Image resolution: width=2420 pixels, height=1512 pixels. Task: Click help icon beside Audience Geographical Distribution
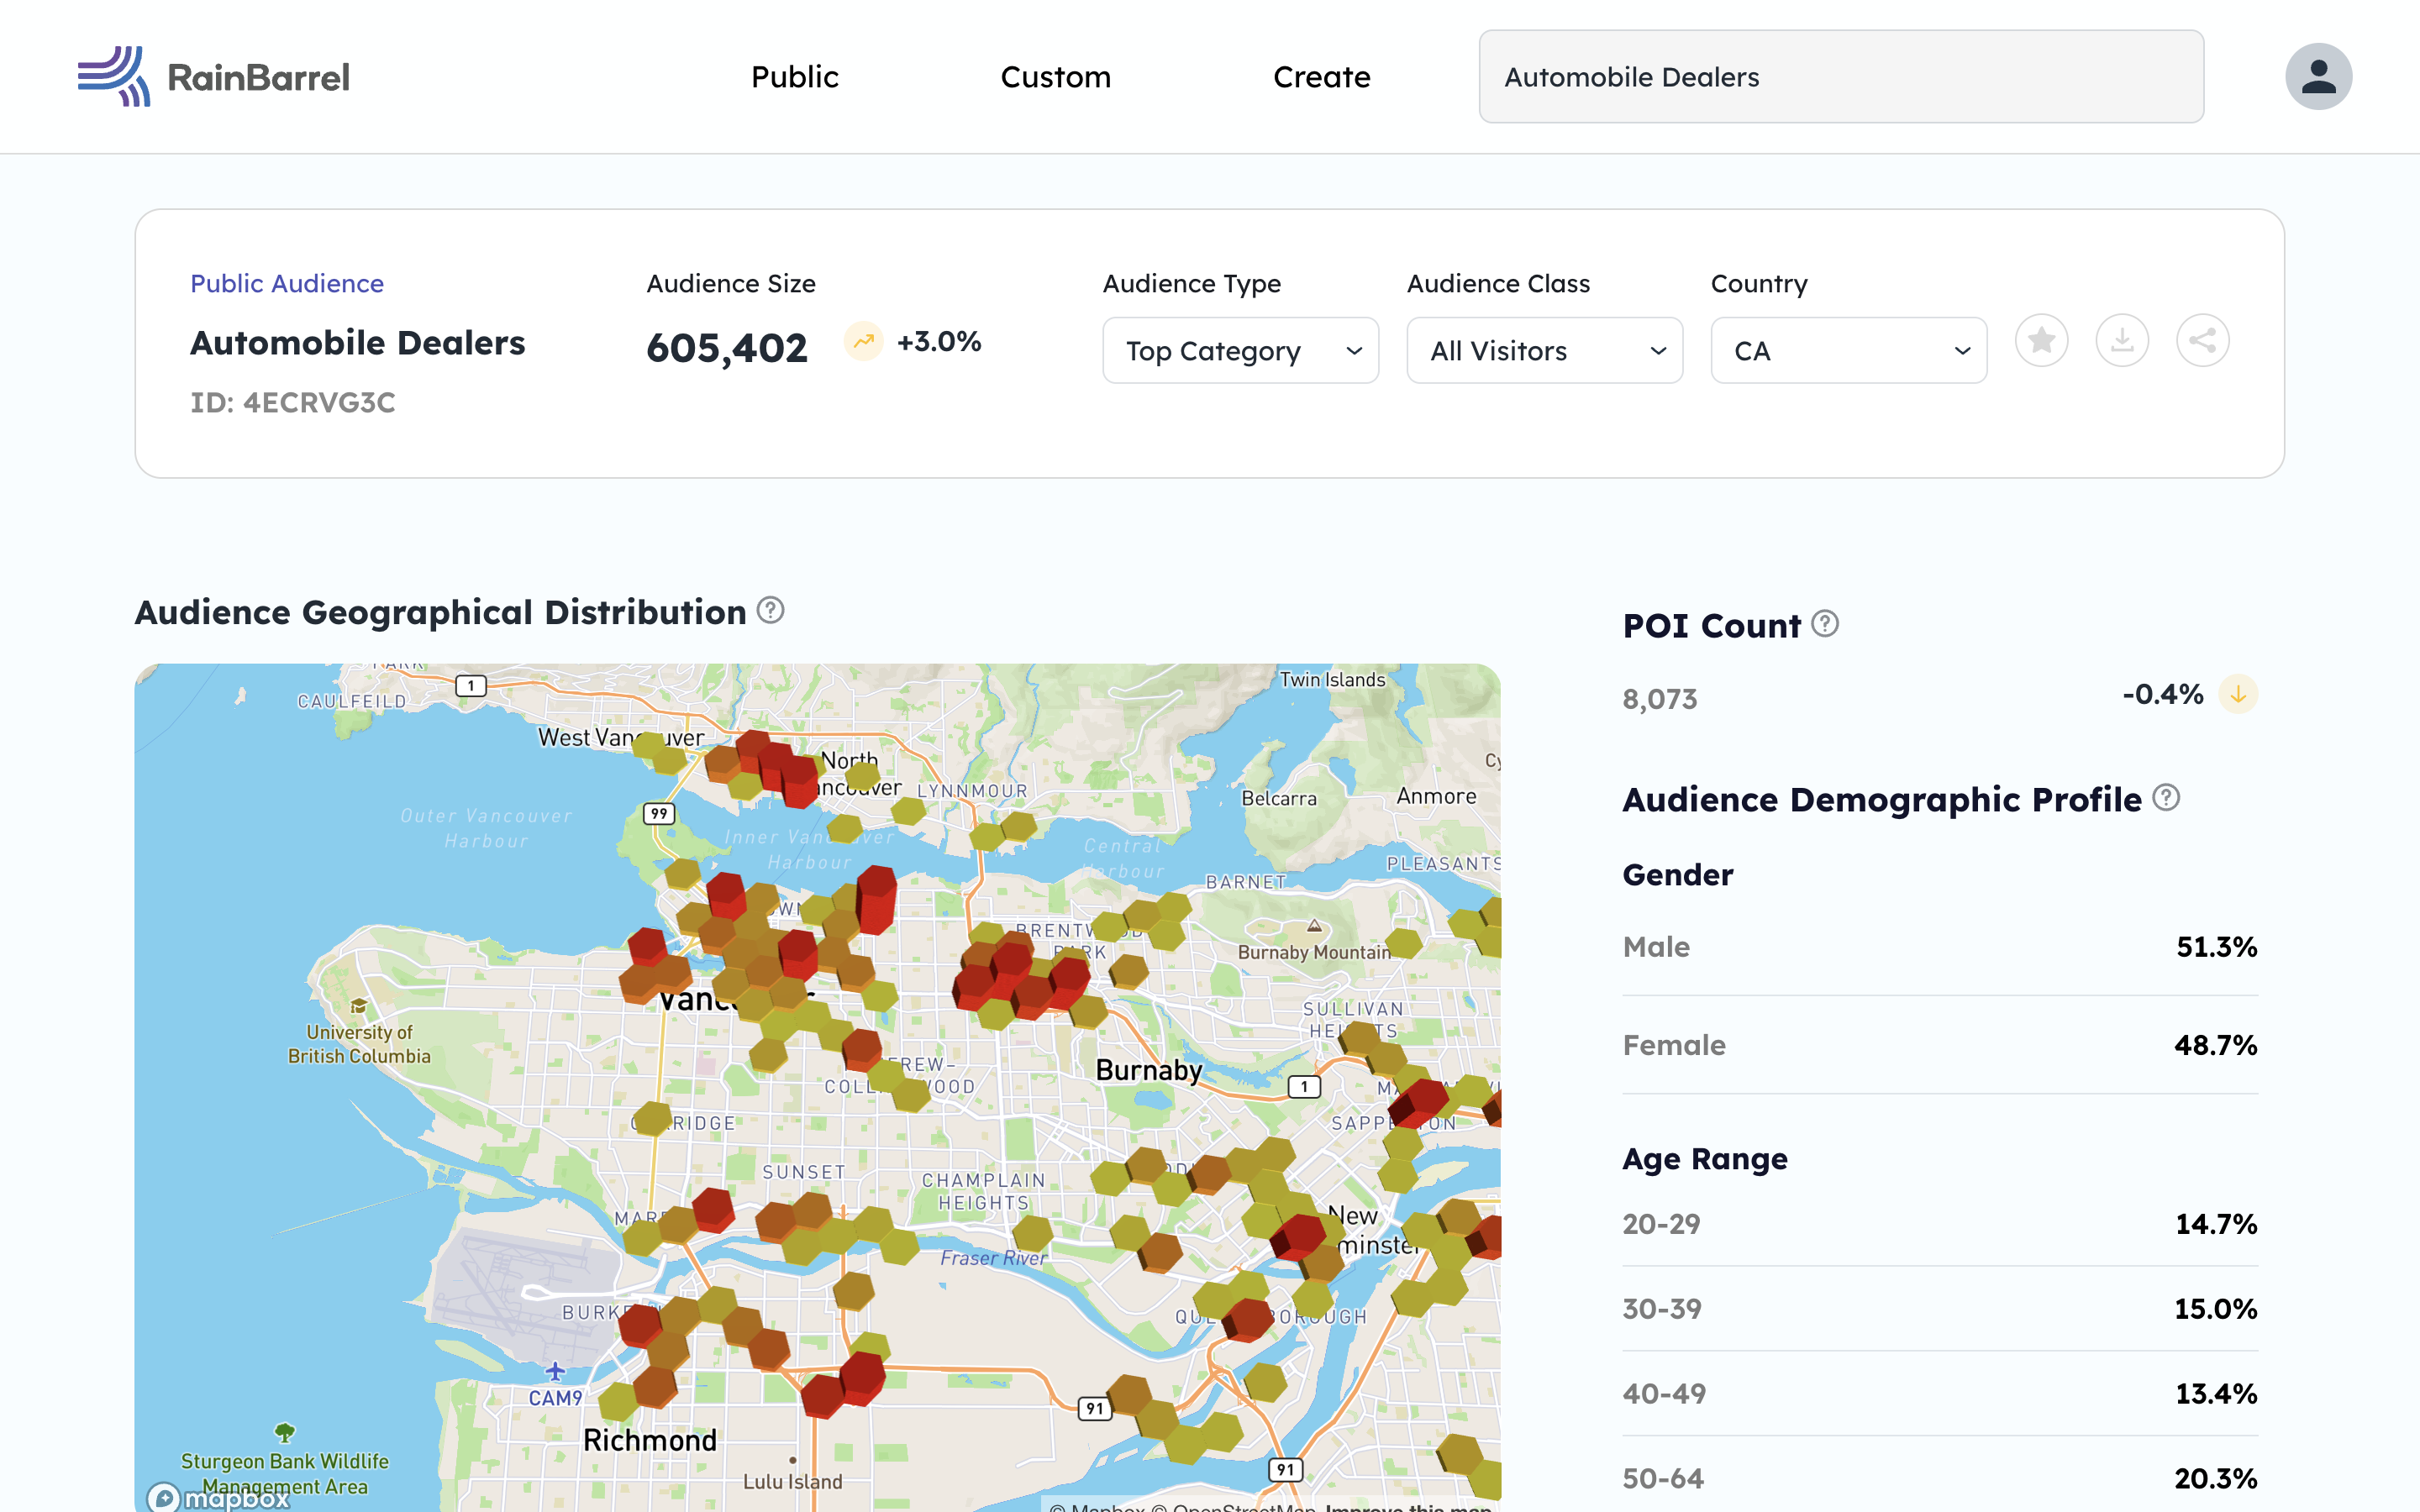pos(770,610)
